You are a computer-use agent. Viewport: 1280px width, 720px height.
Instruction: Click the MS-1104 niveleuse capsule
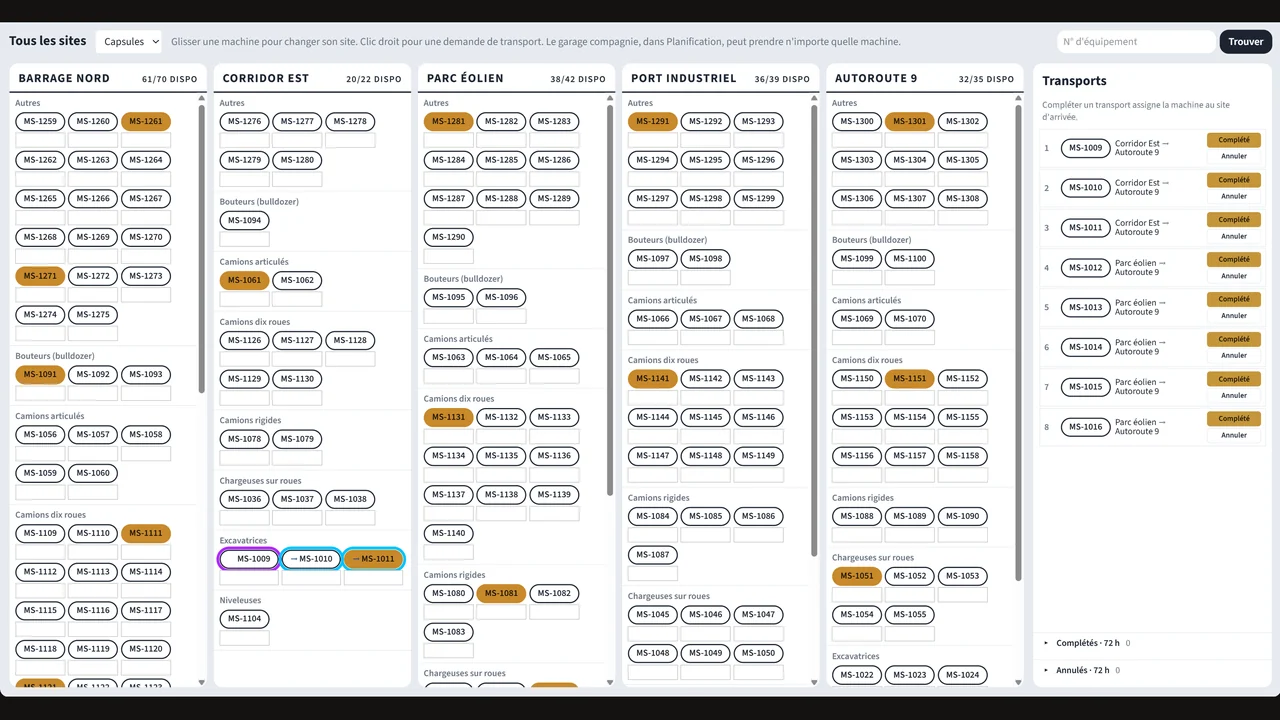244,619
